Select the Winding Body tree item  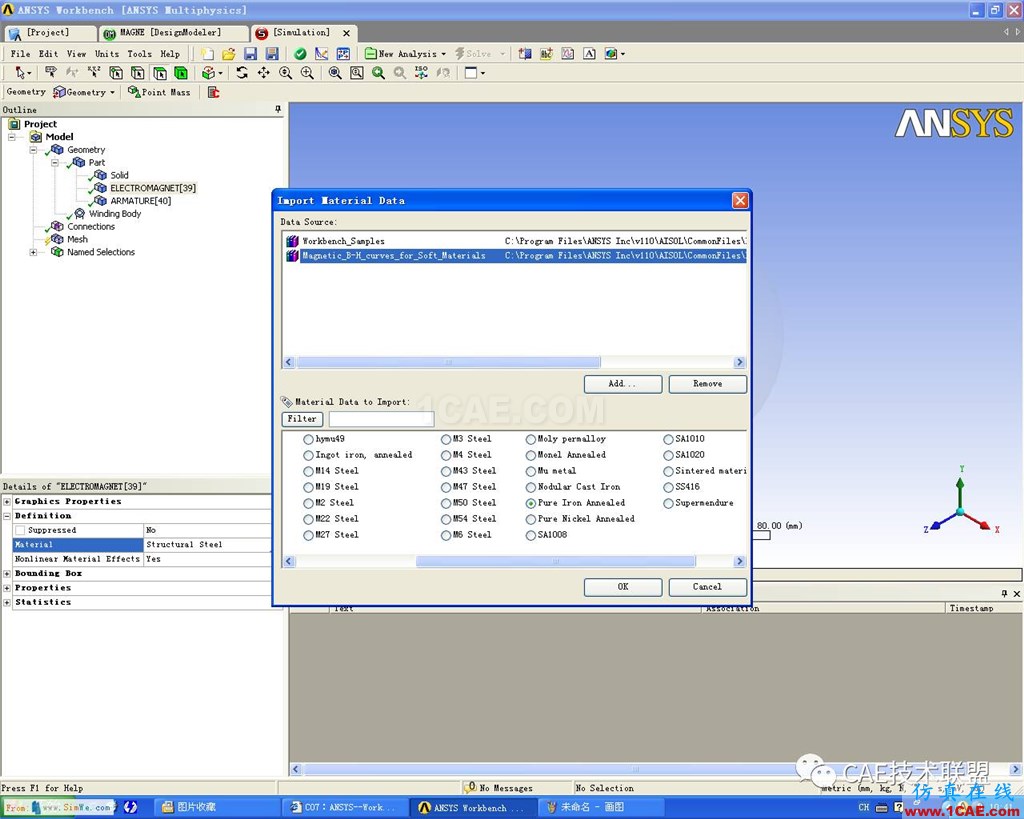tap(115, 214)
